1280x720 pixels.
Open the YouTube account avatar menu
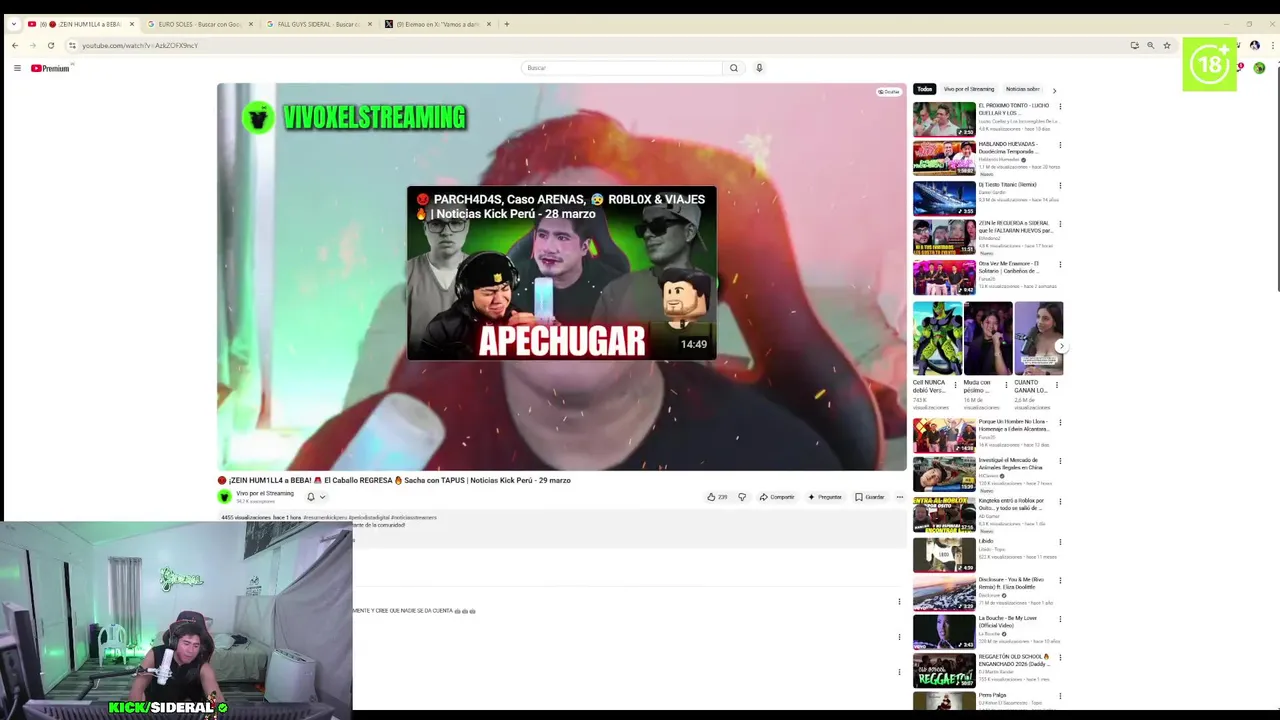click(1259, 68)
